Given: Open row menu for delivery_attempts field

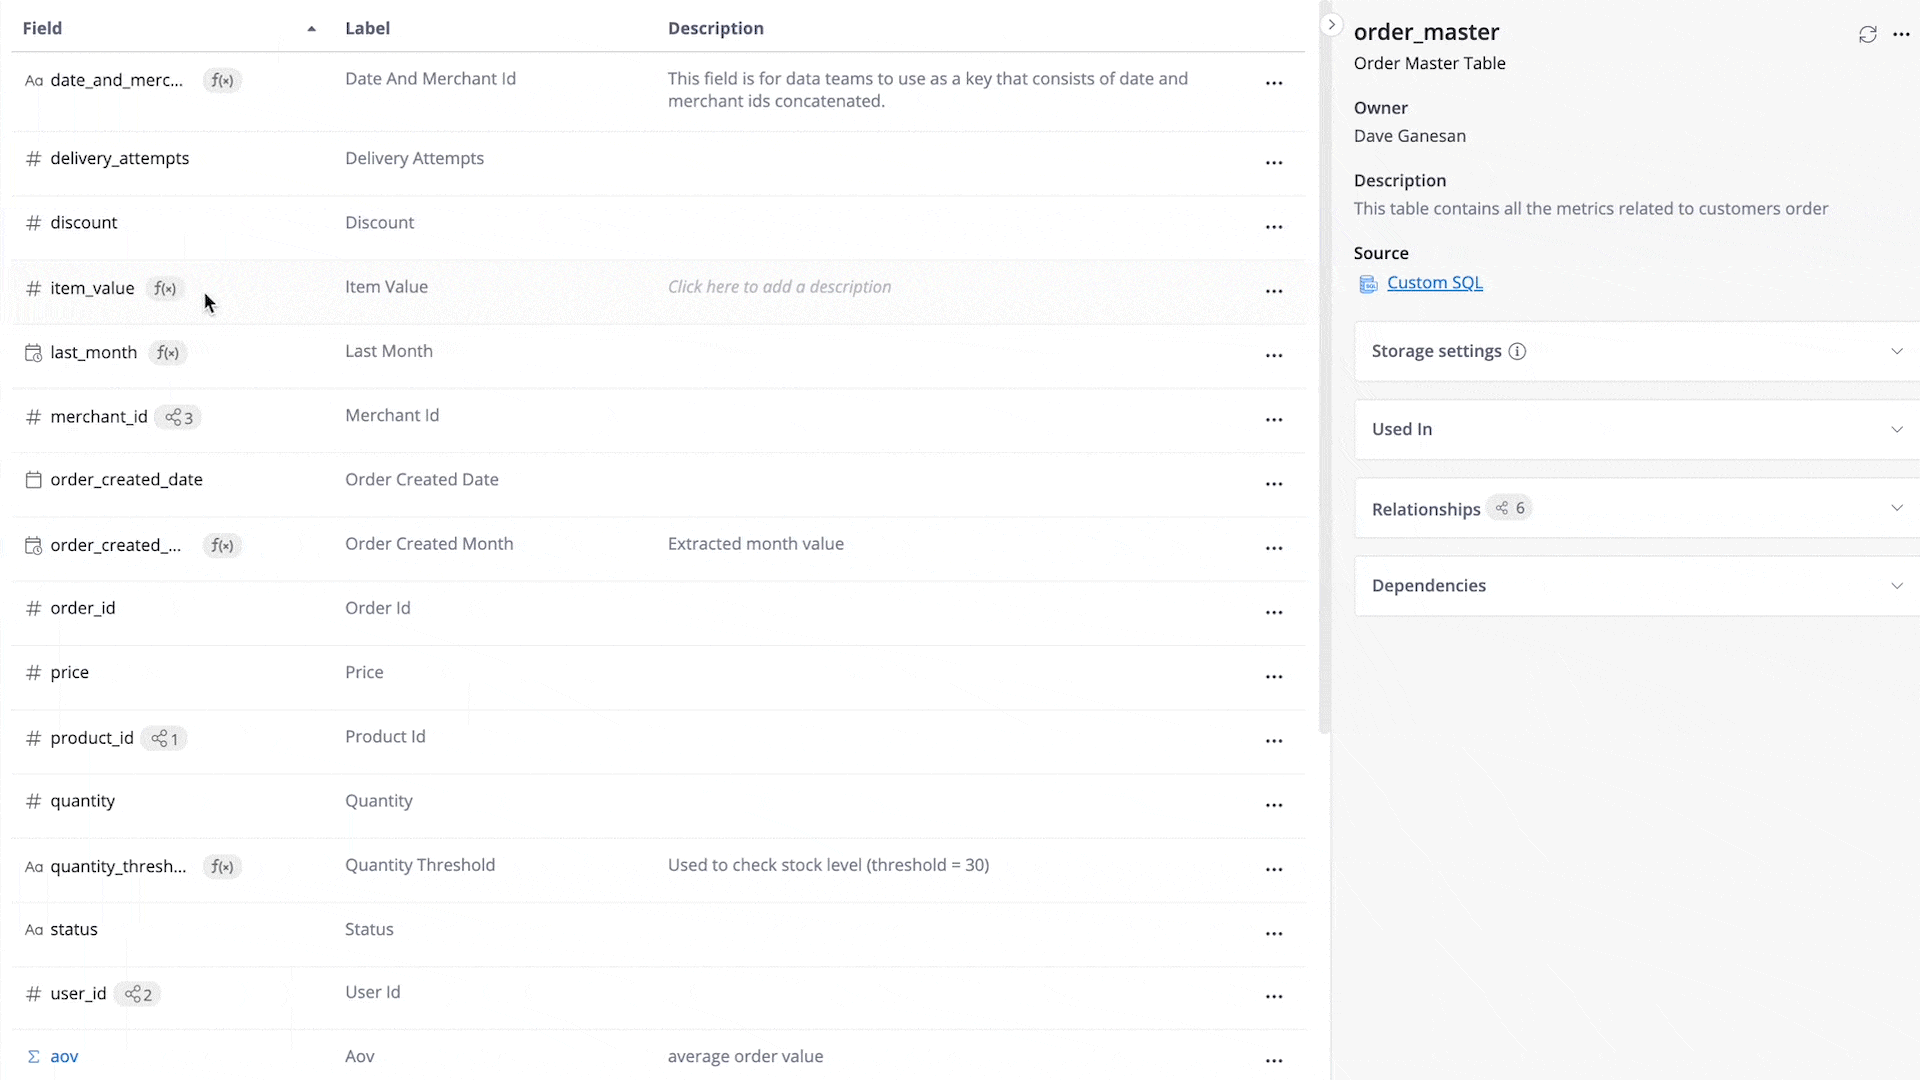Looking at the screenshot, I should pyautogui.click(x=1273, y=163).
